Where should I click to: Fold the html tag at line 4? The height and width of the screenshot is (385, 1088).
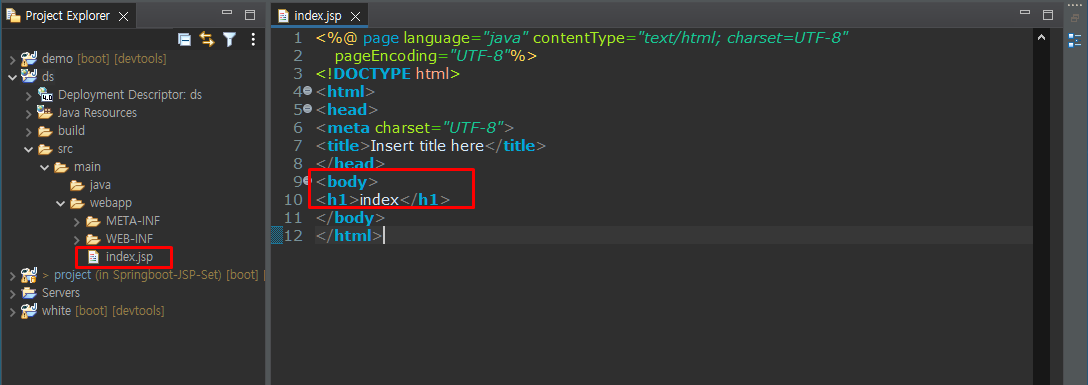click(307, 91)
